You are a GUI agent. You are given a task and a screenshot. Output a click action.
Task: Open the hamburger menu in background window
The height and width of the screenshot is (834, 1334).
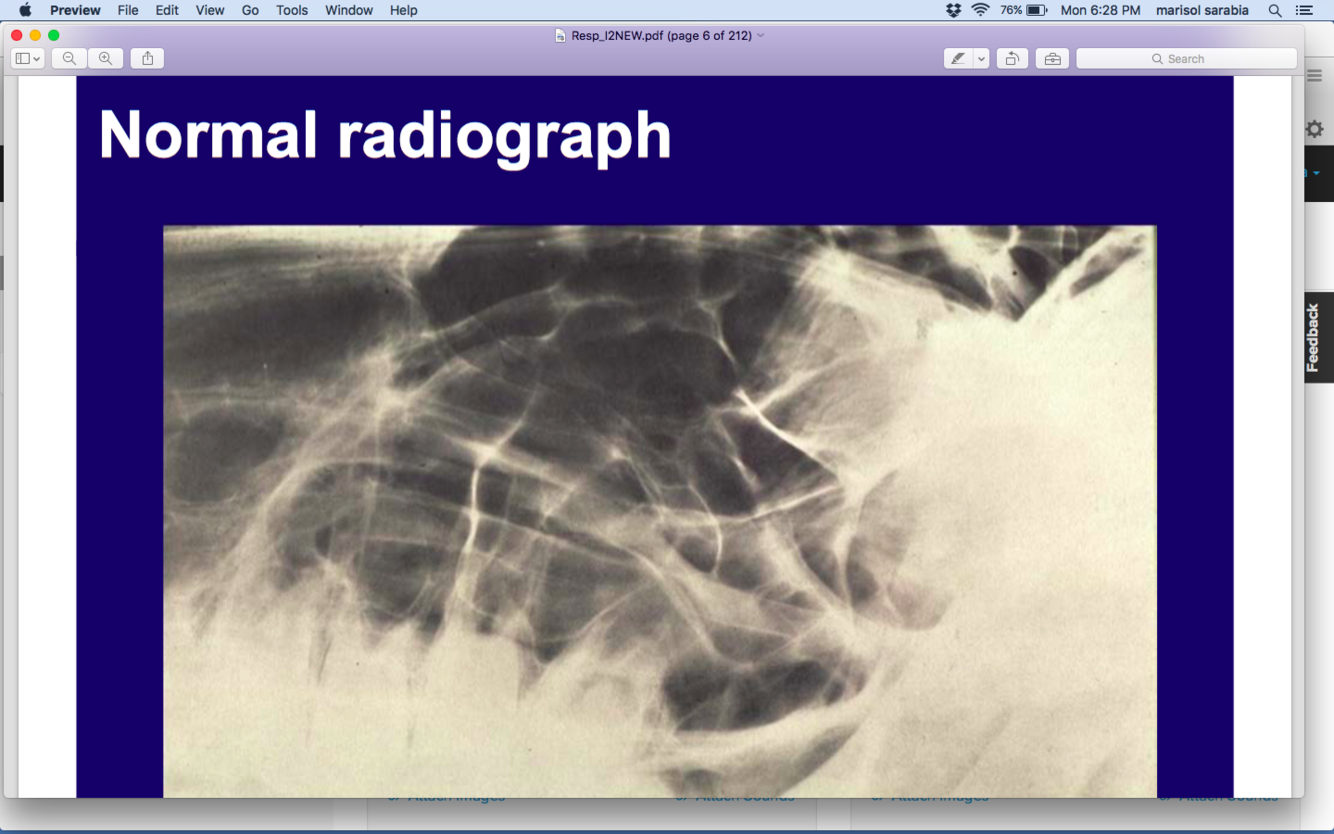(1315, 76)
